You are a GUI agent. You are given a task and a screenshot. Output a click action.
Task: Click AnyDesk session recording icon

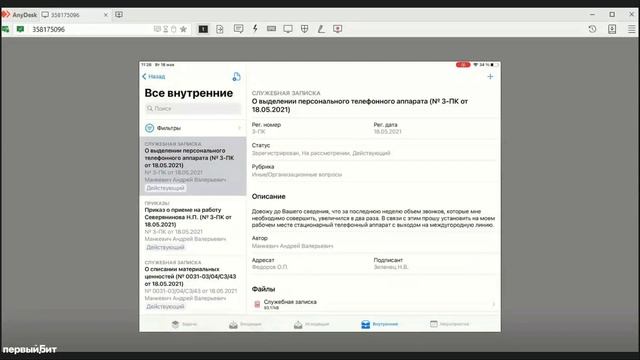pyautogui.click(x=338, y=29)
